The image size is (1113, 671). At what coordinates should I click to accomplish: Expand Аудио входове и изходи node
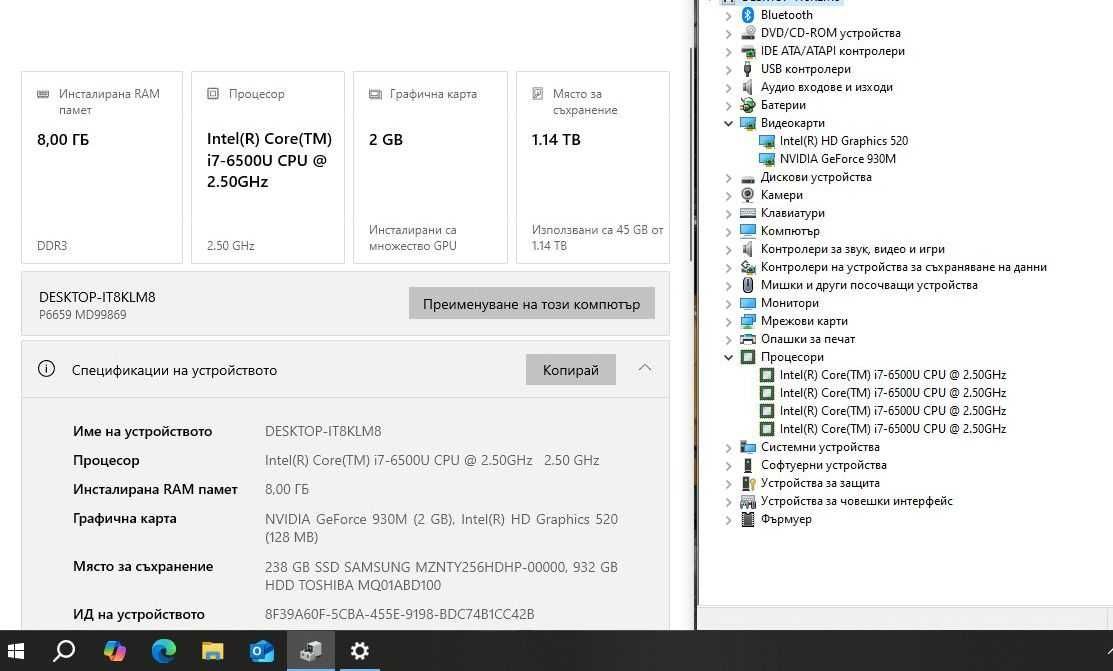point(728,87)
